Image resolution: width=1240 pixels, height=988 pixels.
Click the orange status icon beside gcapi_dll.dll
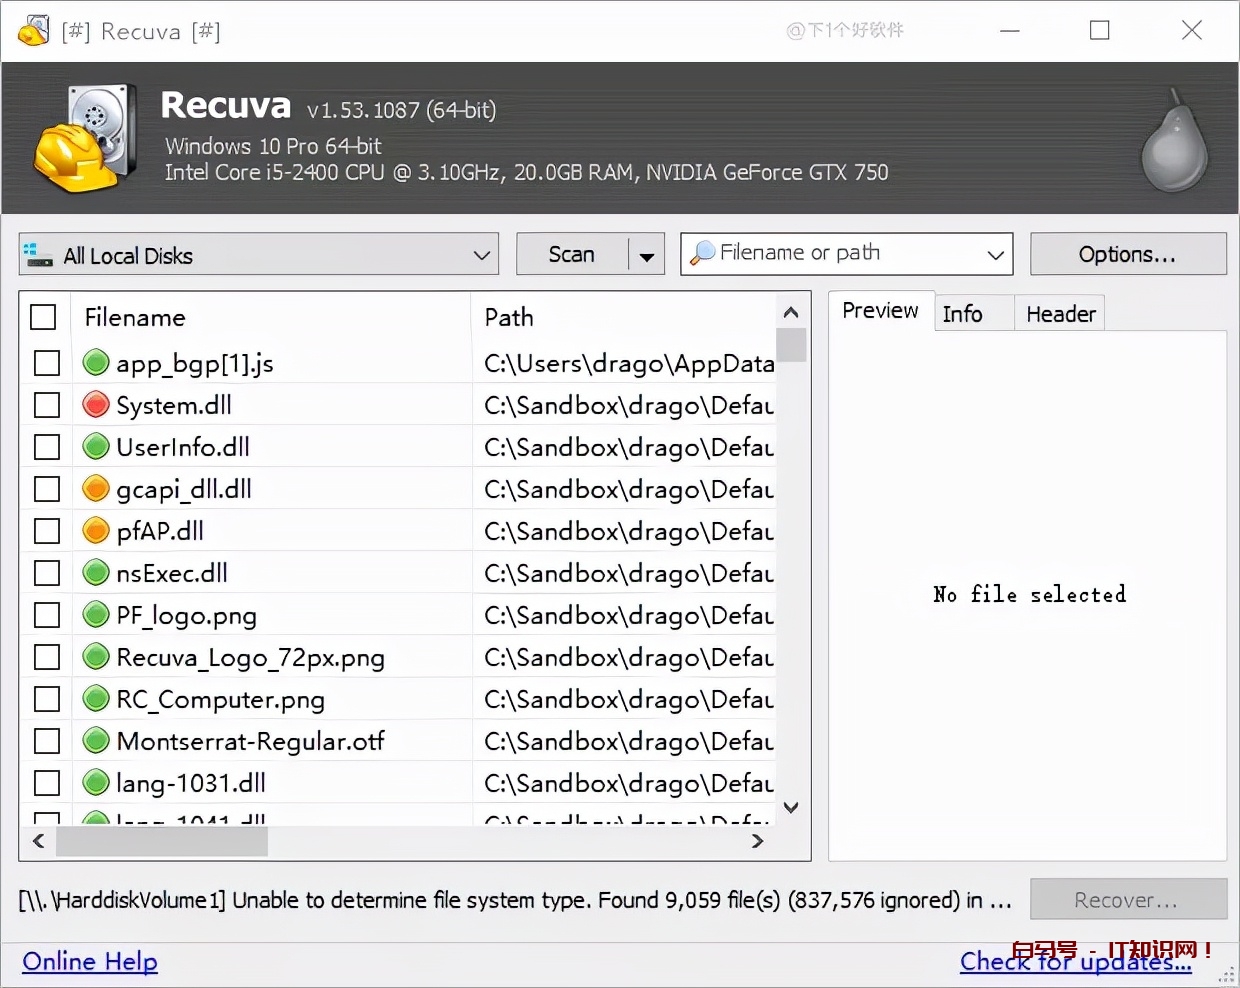96,489
